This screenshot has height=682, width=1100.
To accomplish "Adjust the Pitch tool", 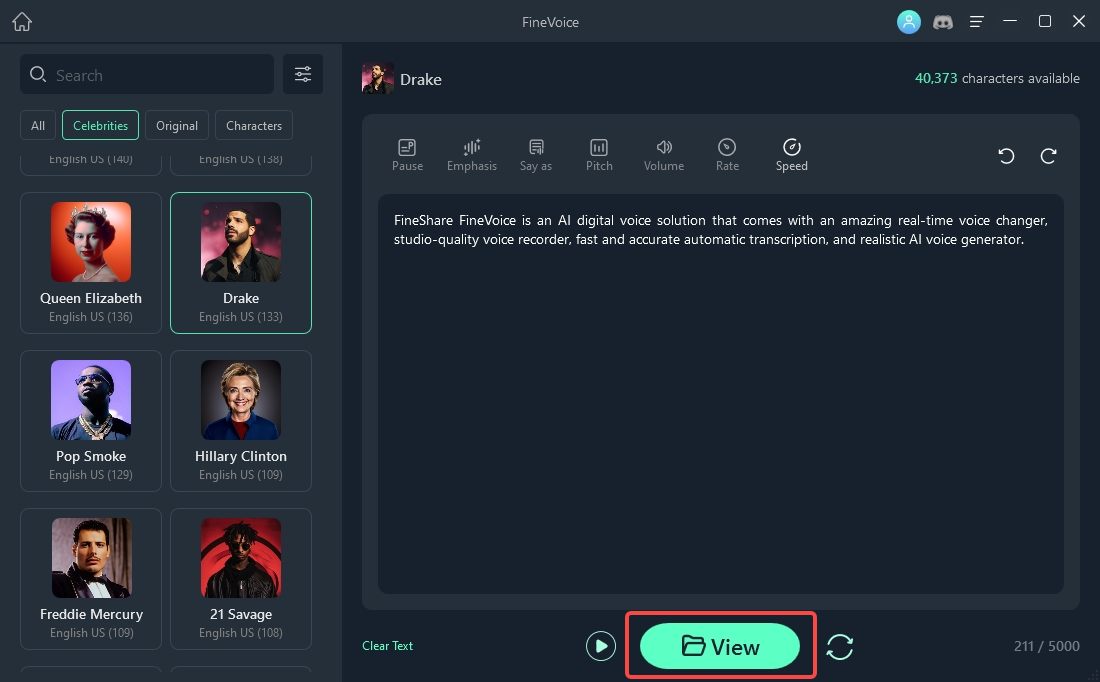I will click(x=599, y=155).
